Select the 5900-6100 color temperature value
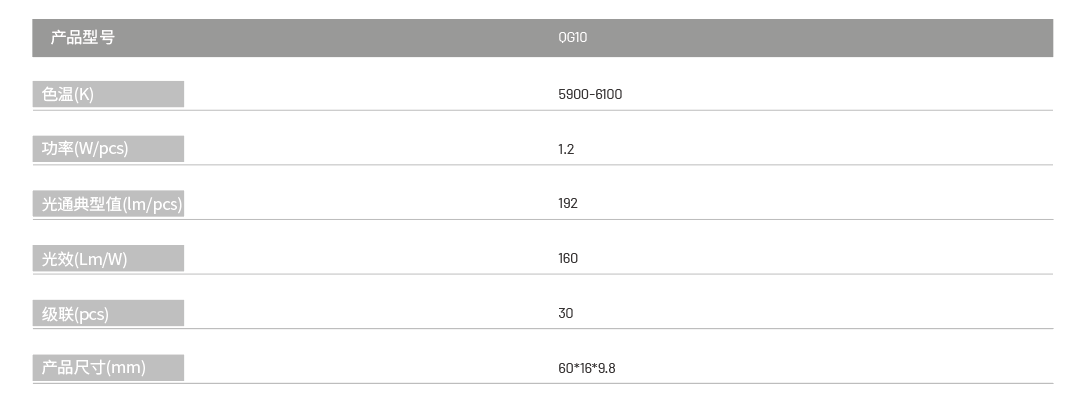This screenshot has height=396, width=1076. 590,95
